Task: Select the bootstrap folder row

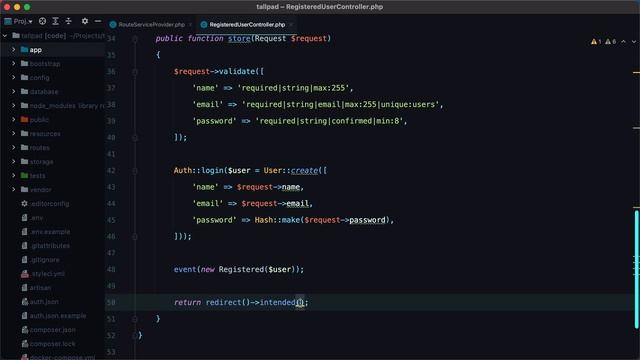Action: 53,64
